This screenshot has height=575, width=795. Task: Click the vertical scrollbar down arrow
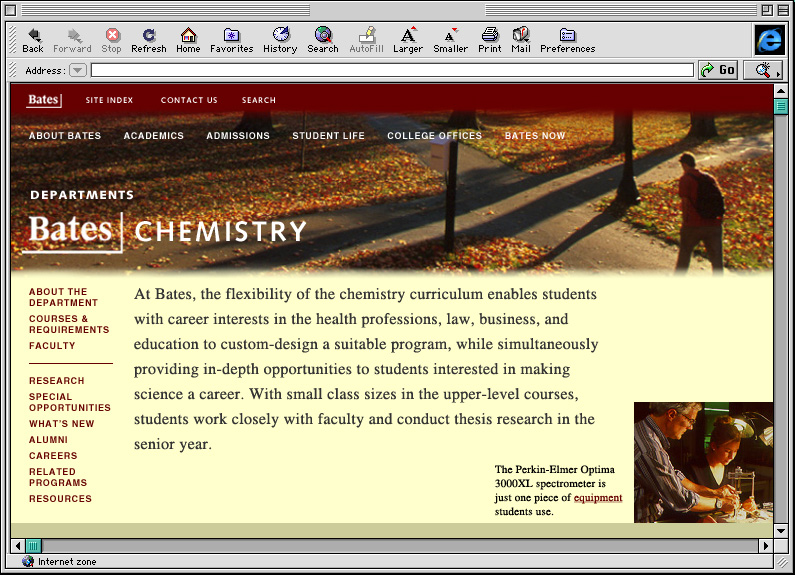coord(781,531)
